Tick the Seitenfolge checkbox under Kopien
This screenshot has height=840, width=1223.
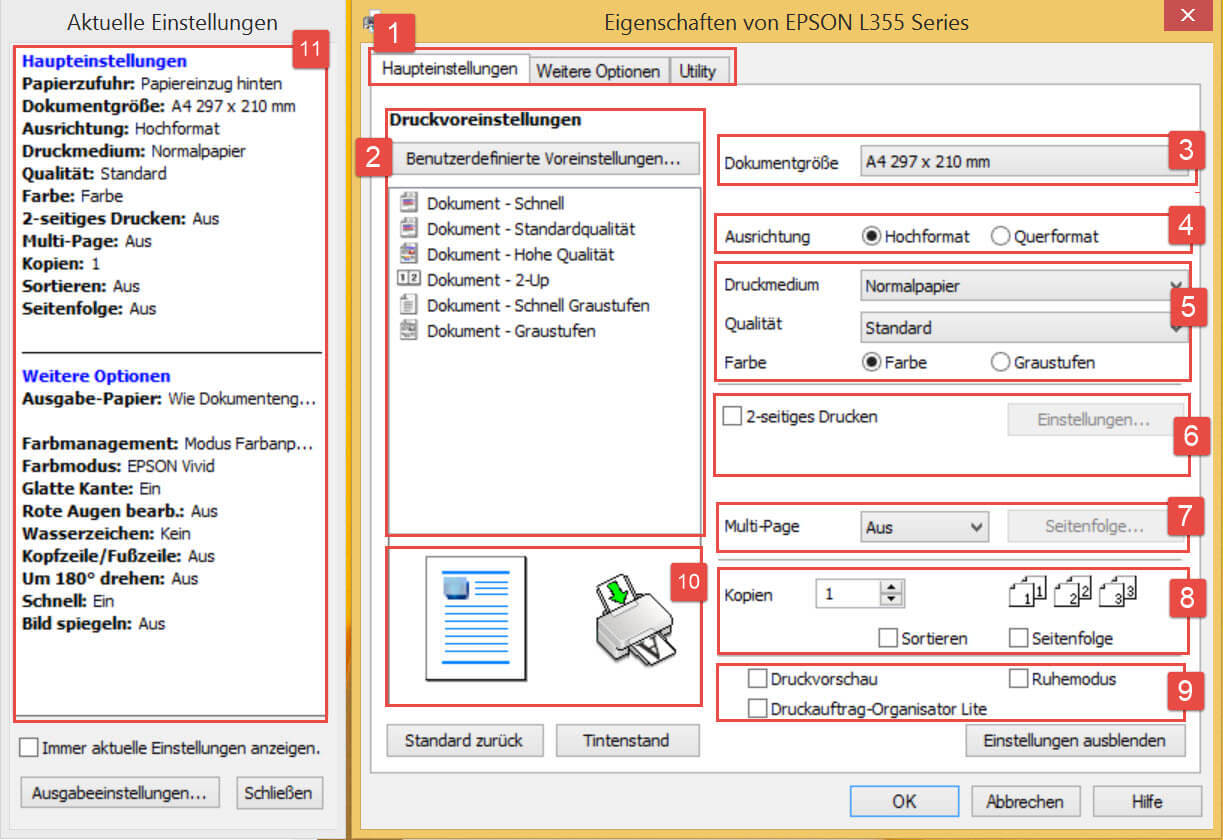pos(1018,637)
